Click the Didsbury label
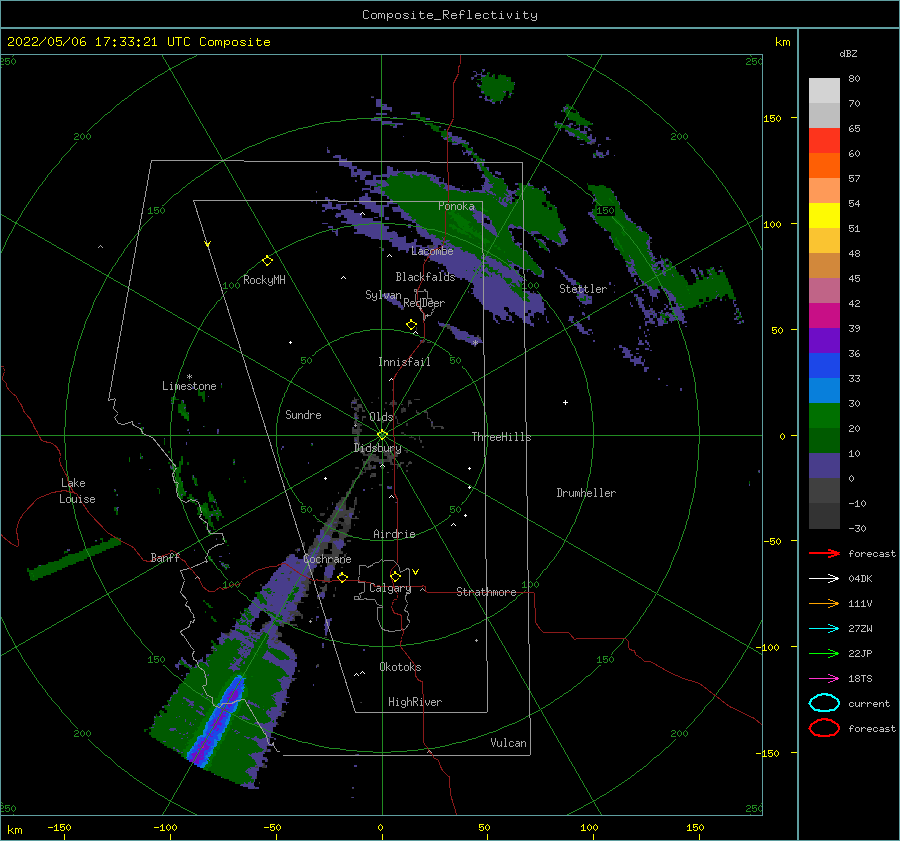Screen dimensions: 900x841 [x=377, y=448]
